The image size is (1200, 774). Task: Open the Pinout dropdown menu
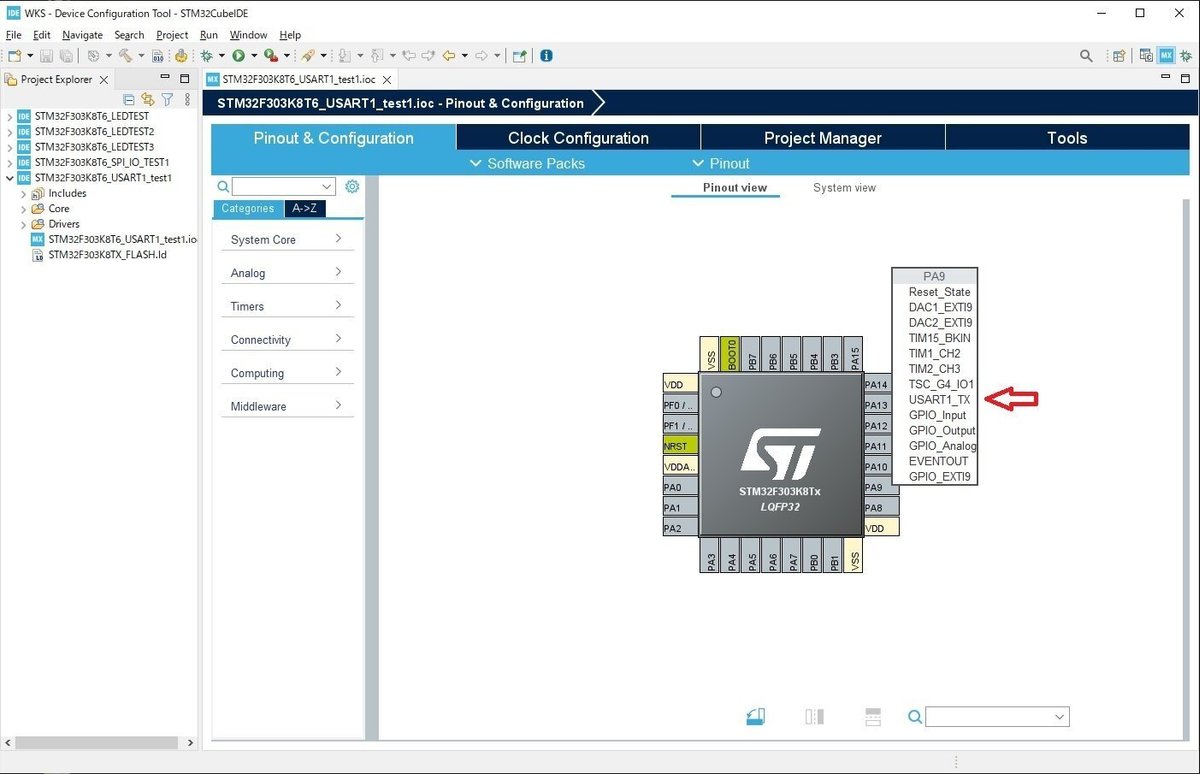[x=721, y=163]
